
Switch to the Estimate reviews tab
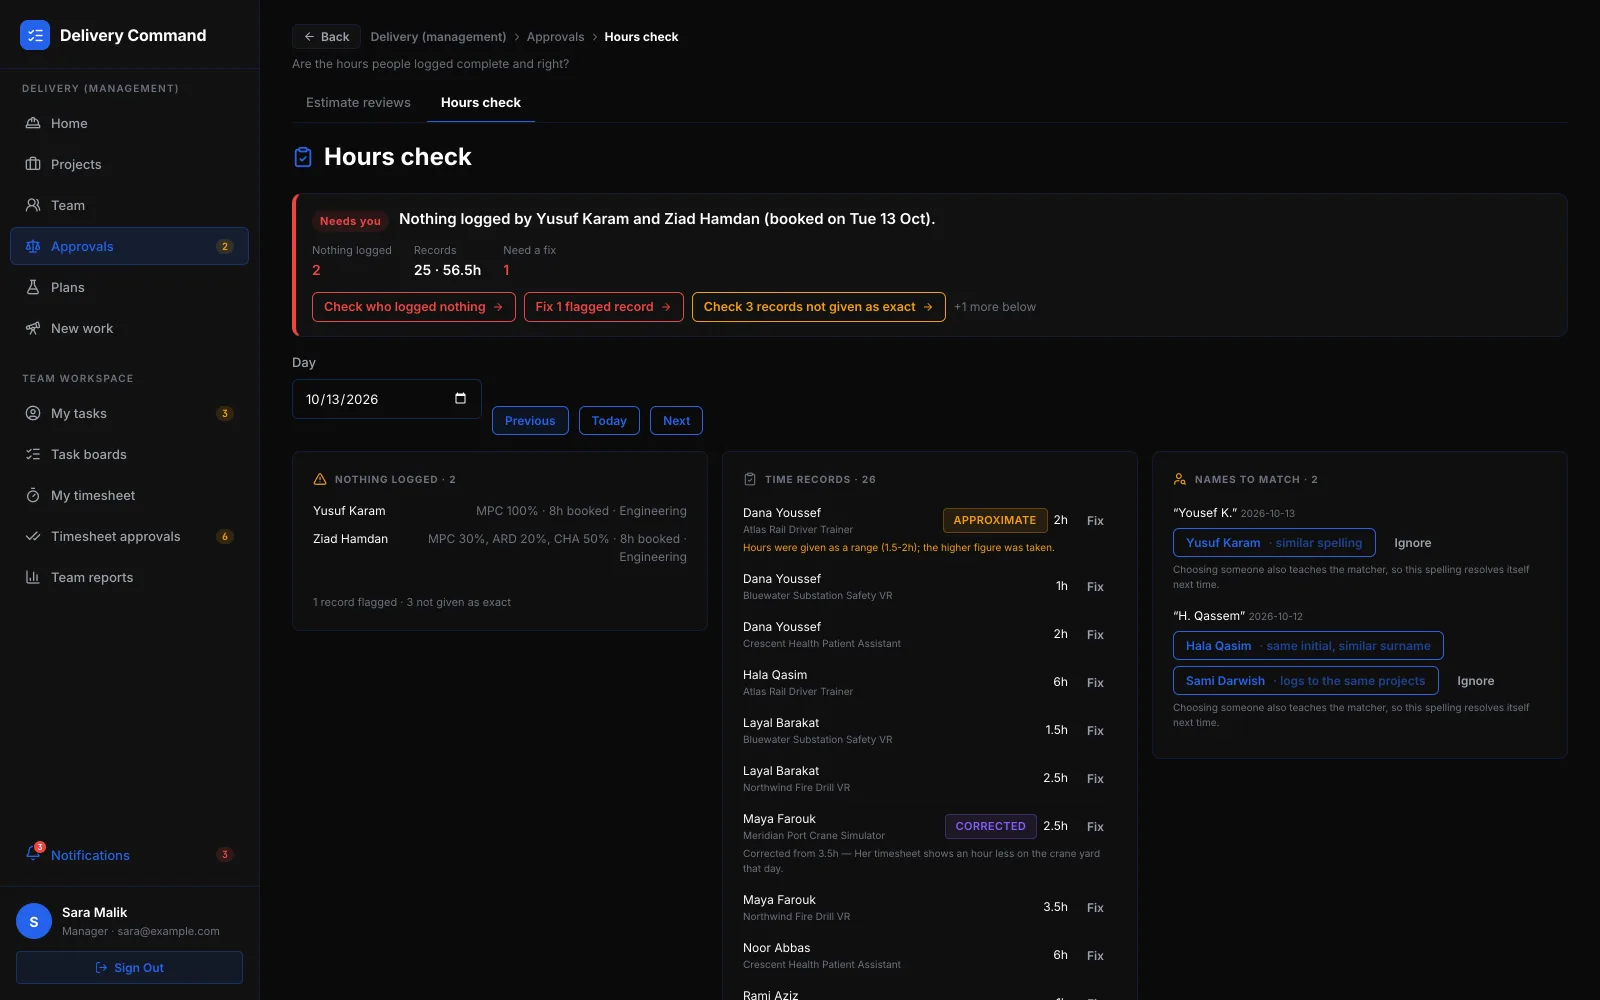tap(358, 102)
